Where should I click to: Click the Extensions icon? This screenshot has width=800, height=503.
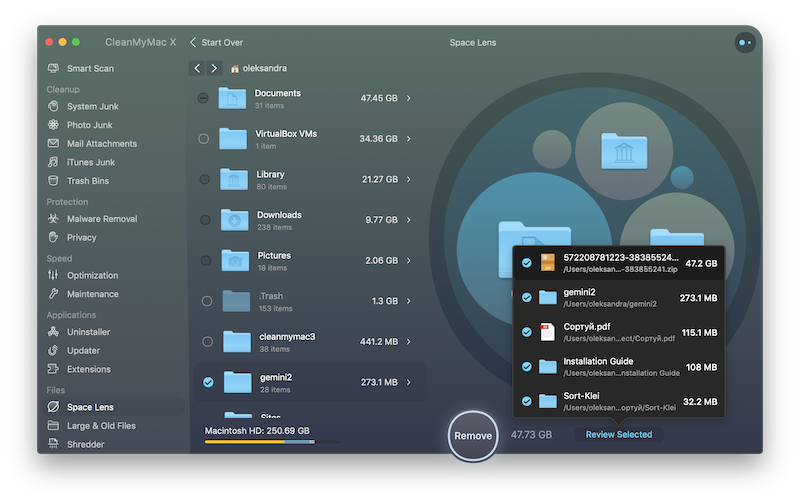tap(53, 369)
